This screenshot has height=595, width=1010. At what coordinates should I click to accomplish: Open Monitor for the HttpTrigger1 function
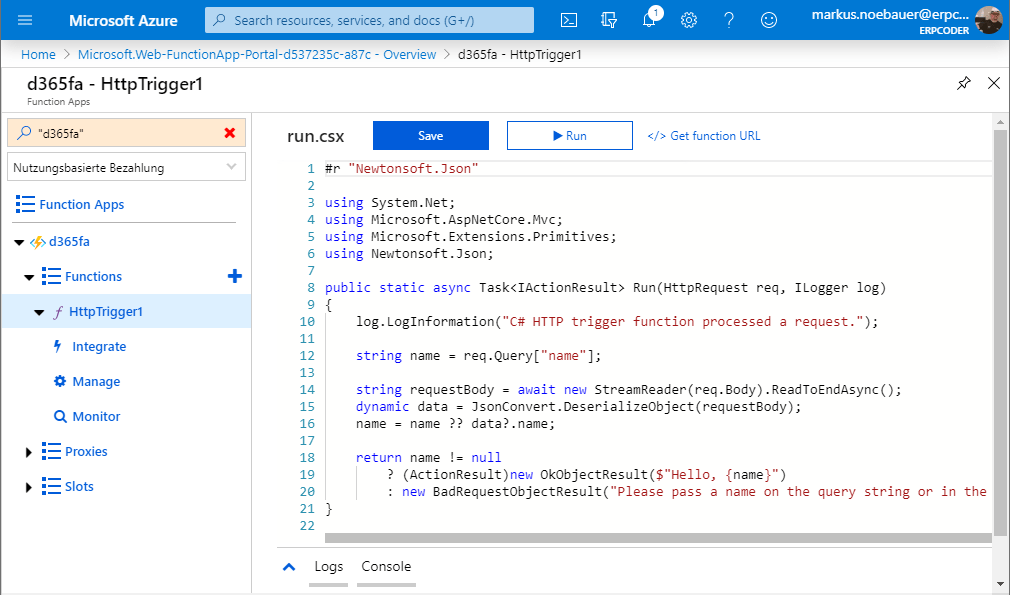click(94, 416)
